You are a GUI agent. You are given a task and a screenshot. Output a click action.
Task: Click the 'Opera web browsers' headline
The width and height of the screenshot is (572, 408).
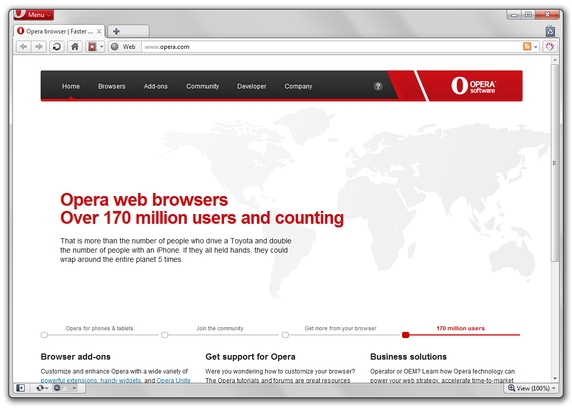[x=144, y=200]
